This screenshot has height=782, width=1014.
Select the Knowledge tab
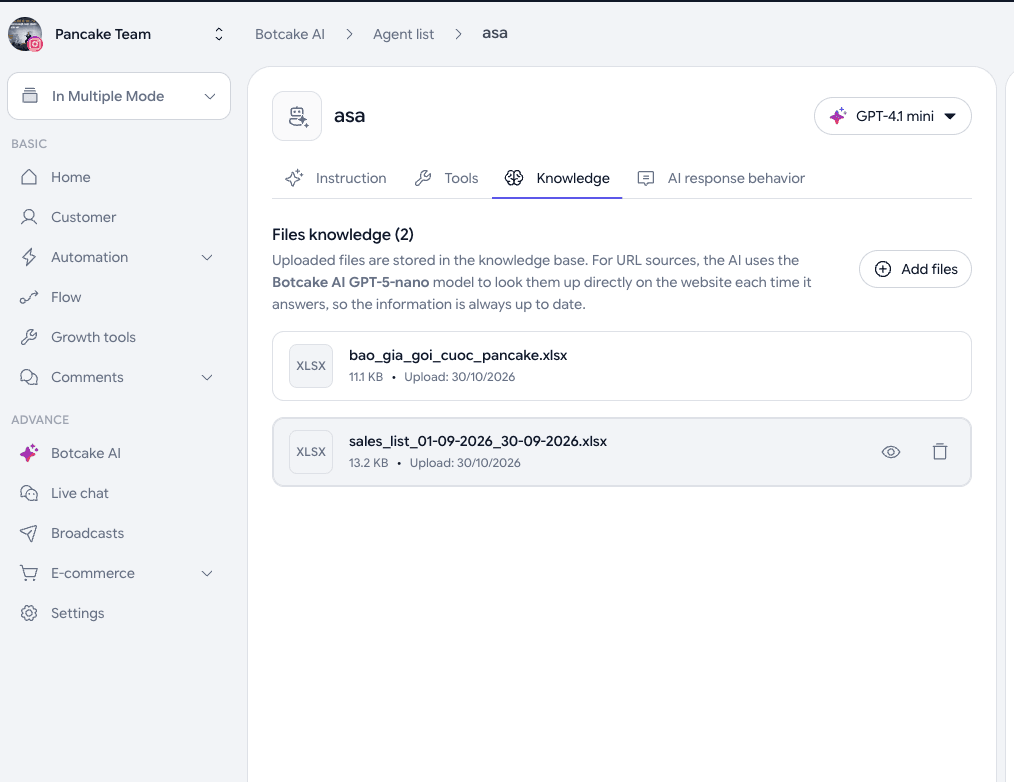pyautogui.click(x=557, y=179)
